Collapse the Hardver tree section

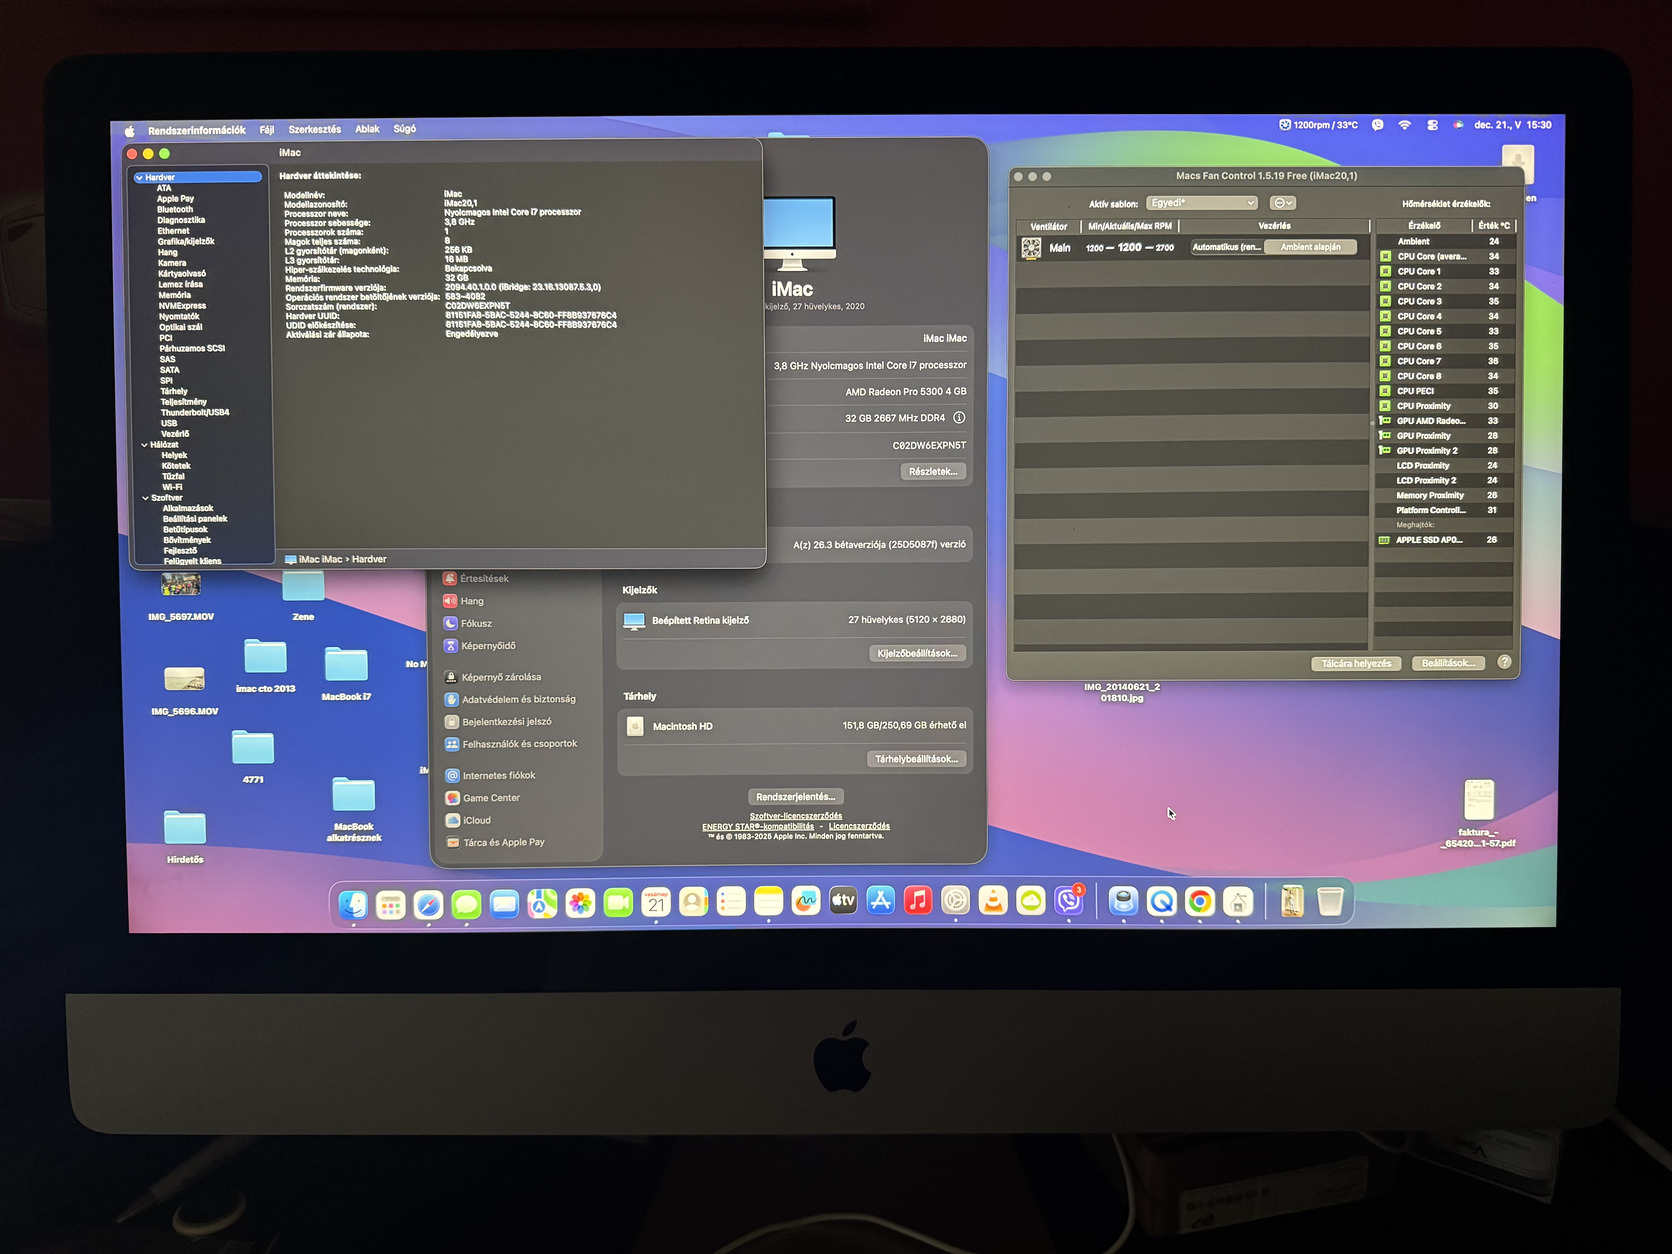[139, 178]
